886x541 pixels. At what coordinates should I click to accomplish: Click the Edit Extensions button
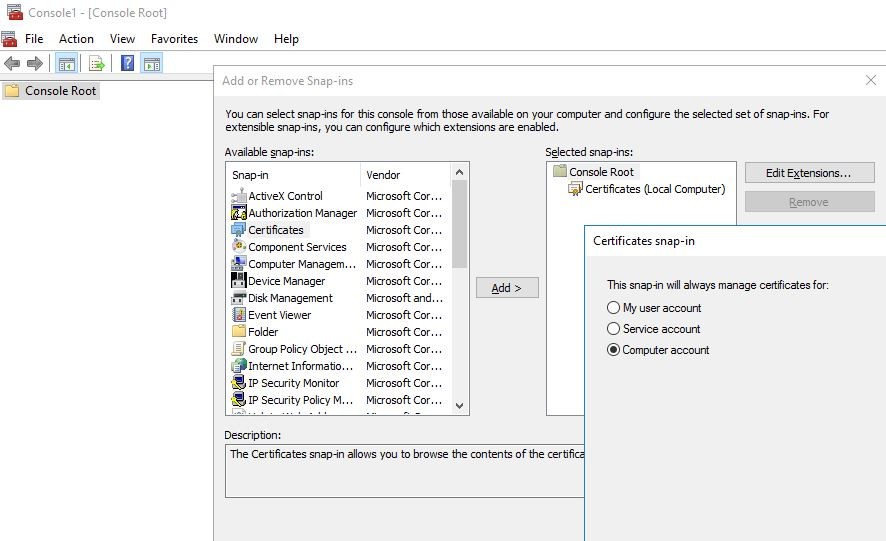[x=808, y=173]
